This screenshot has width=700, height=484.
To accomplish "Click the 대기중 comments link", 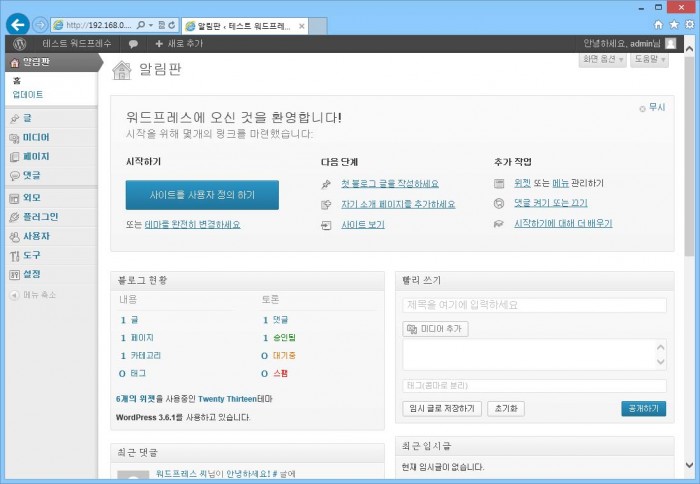I will 284,356.
